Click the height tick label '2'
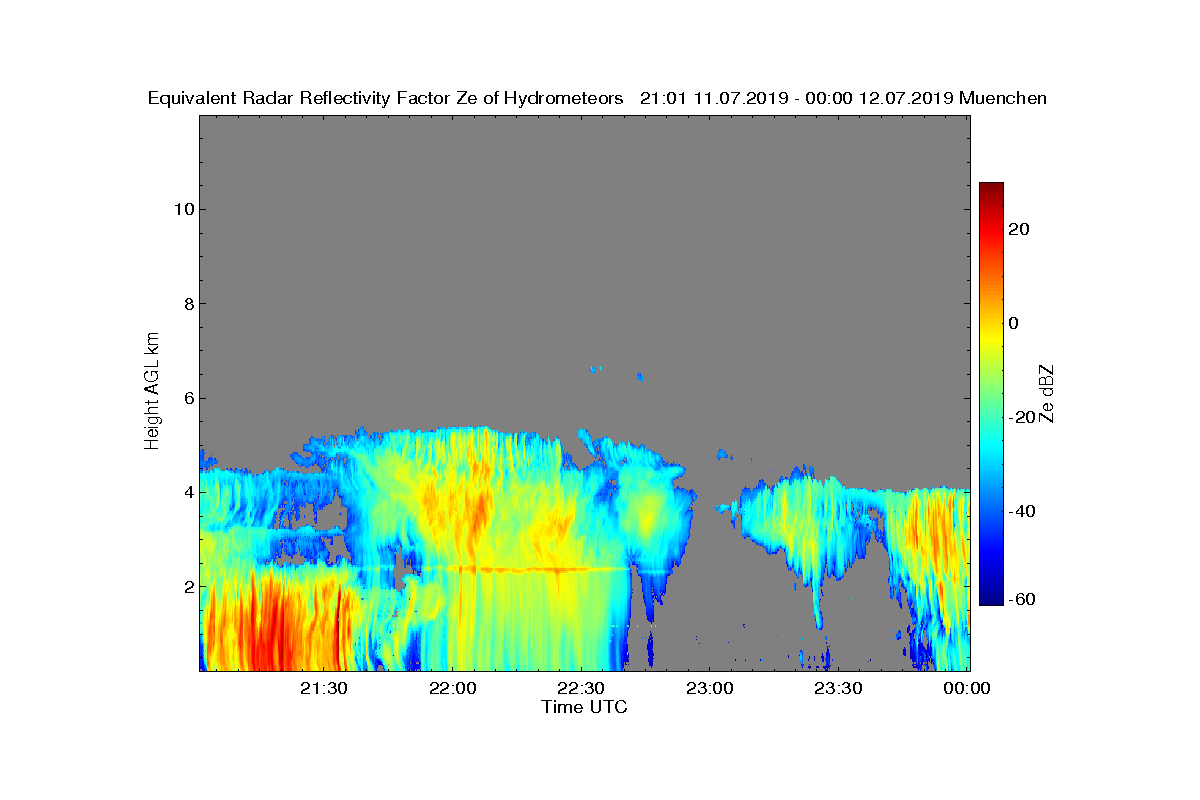1200x800 pixels. (x=187, y=586)
